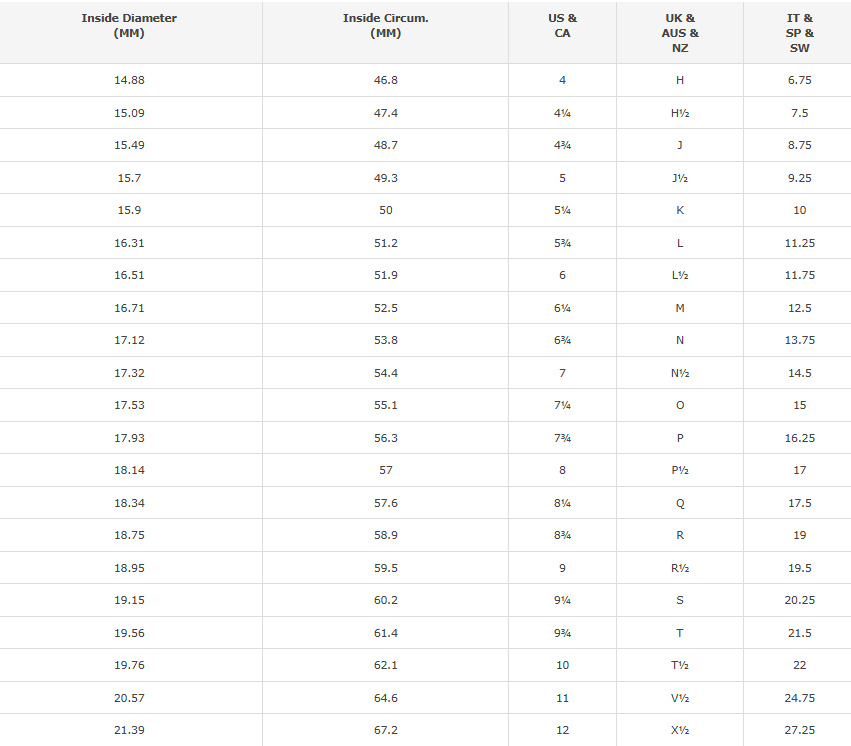
Task: Select UK size P½ cell
Action: (680, 470)
